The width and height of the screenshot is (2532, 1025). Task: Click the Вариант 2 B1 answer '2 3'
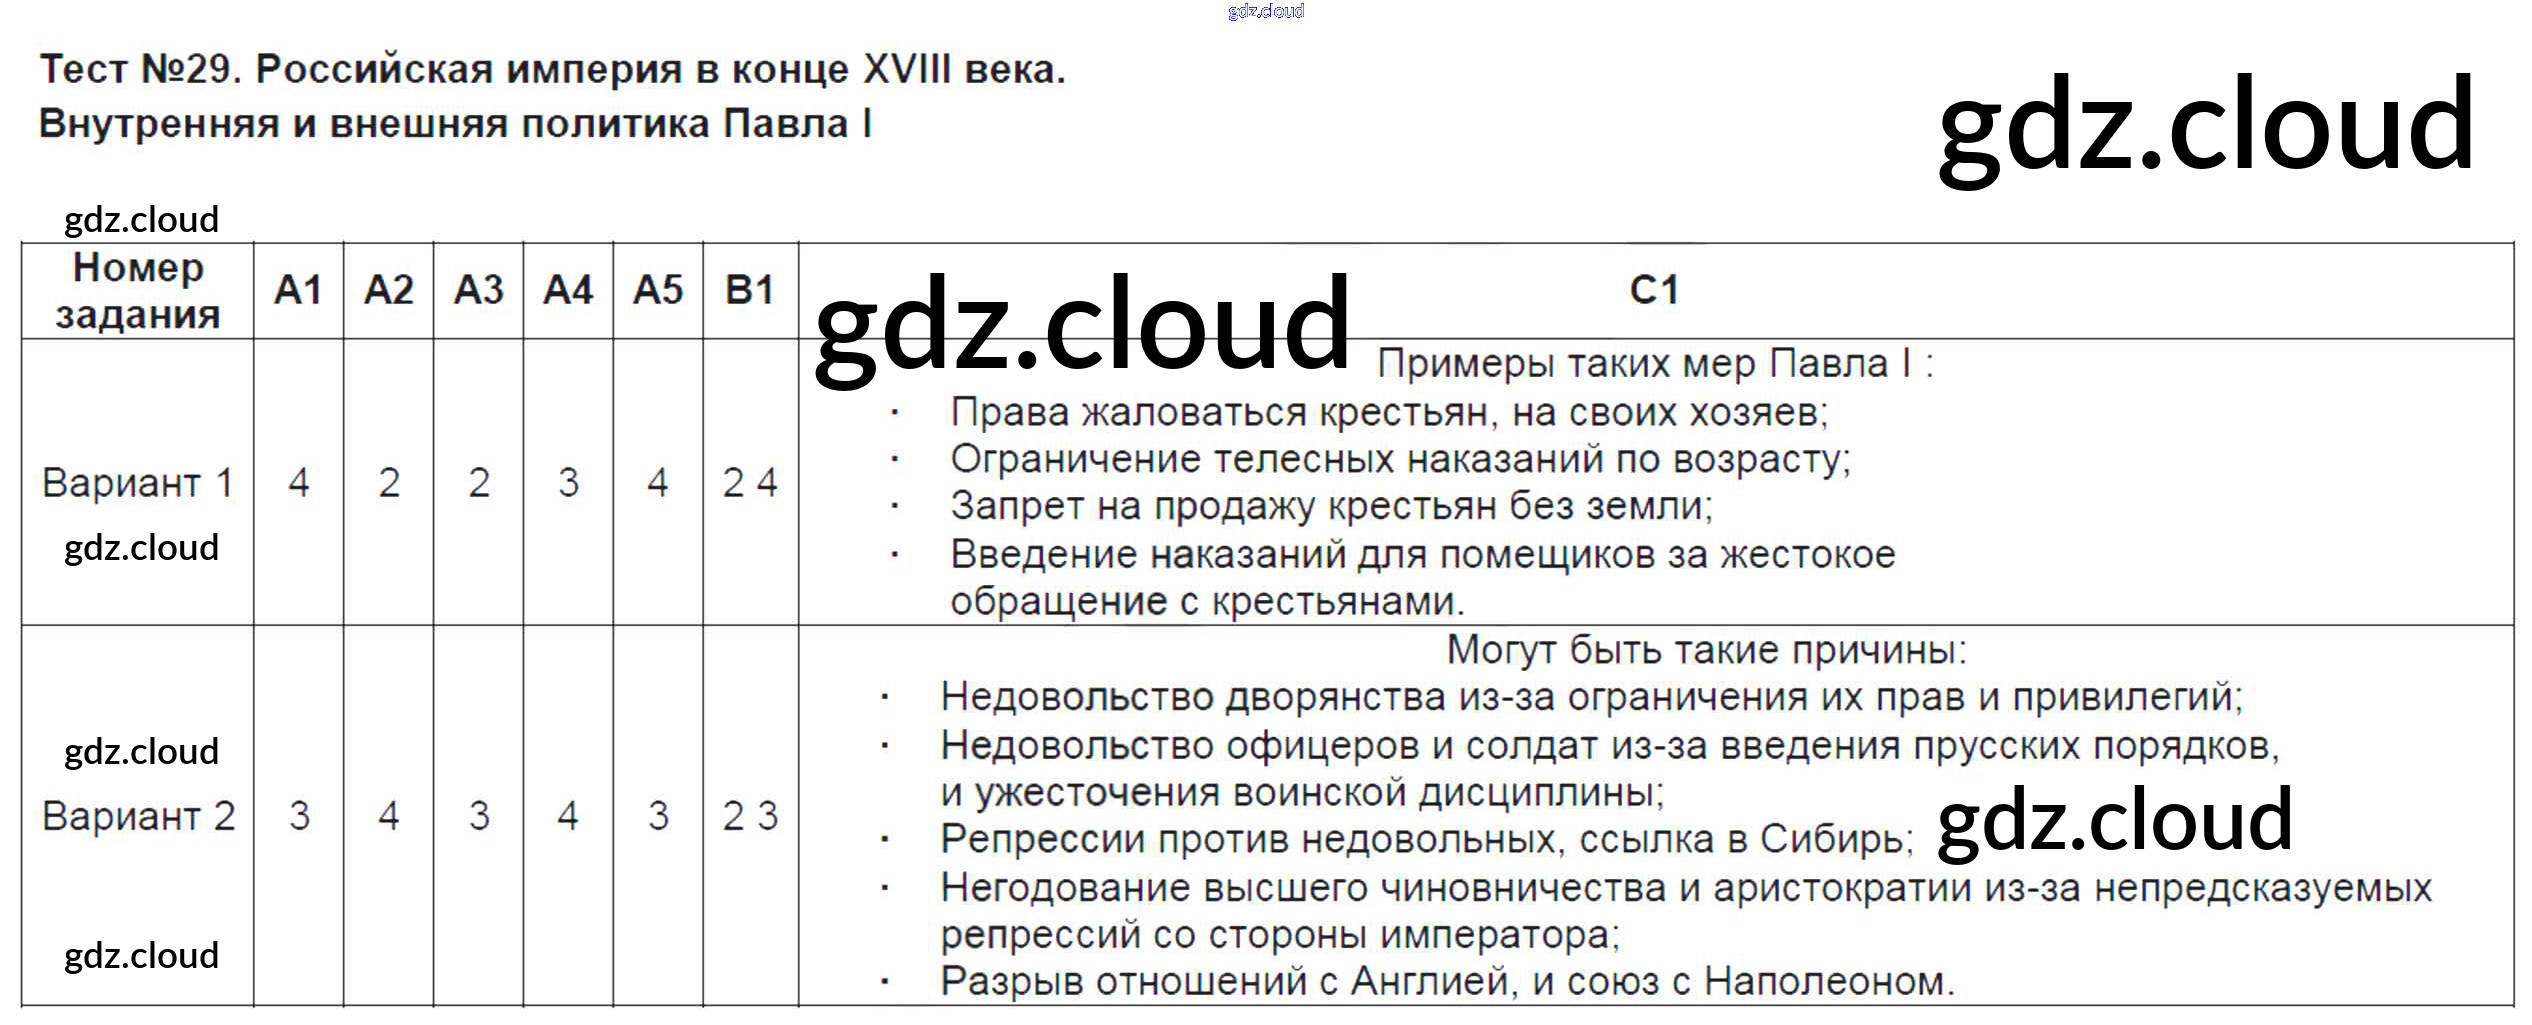(750, 817)
